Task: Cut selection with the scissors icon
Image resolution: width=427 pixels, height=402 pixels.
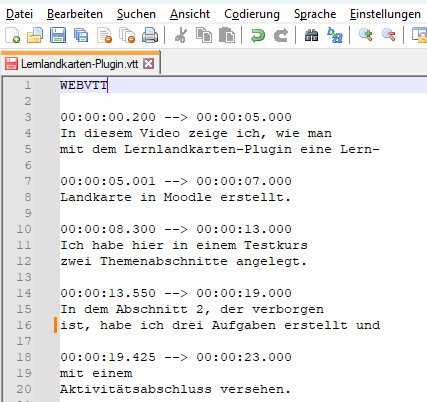Action: (x=181, y=35)
